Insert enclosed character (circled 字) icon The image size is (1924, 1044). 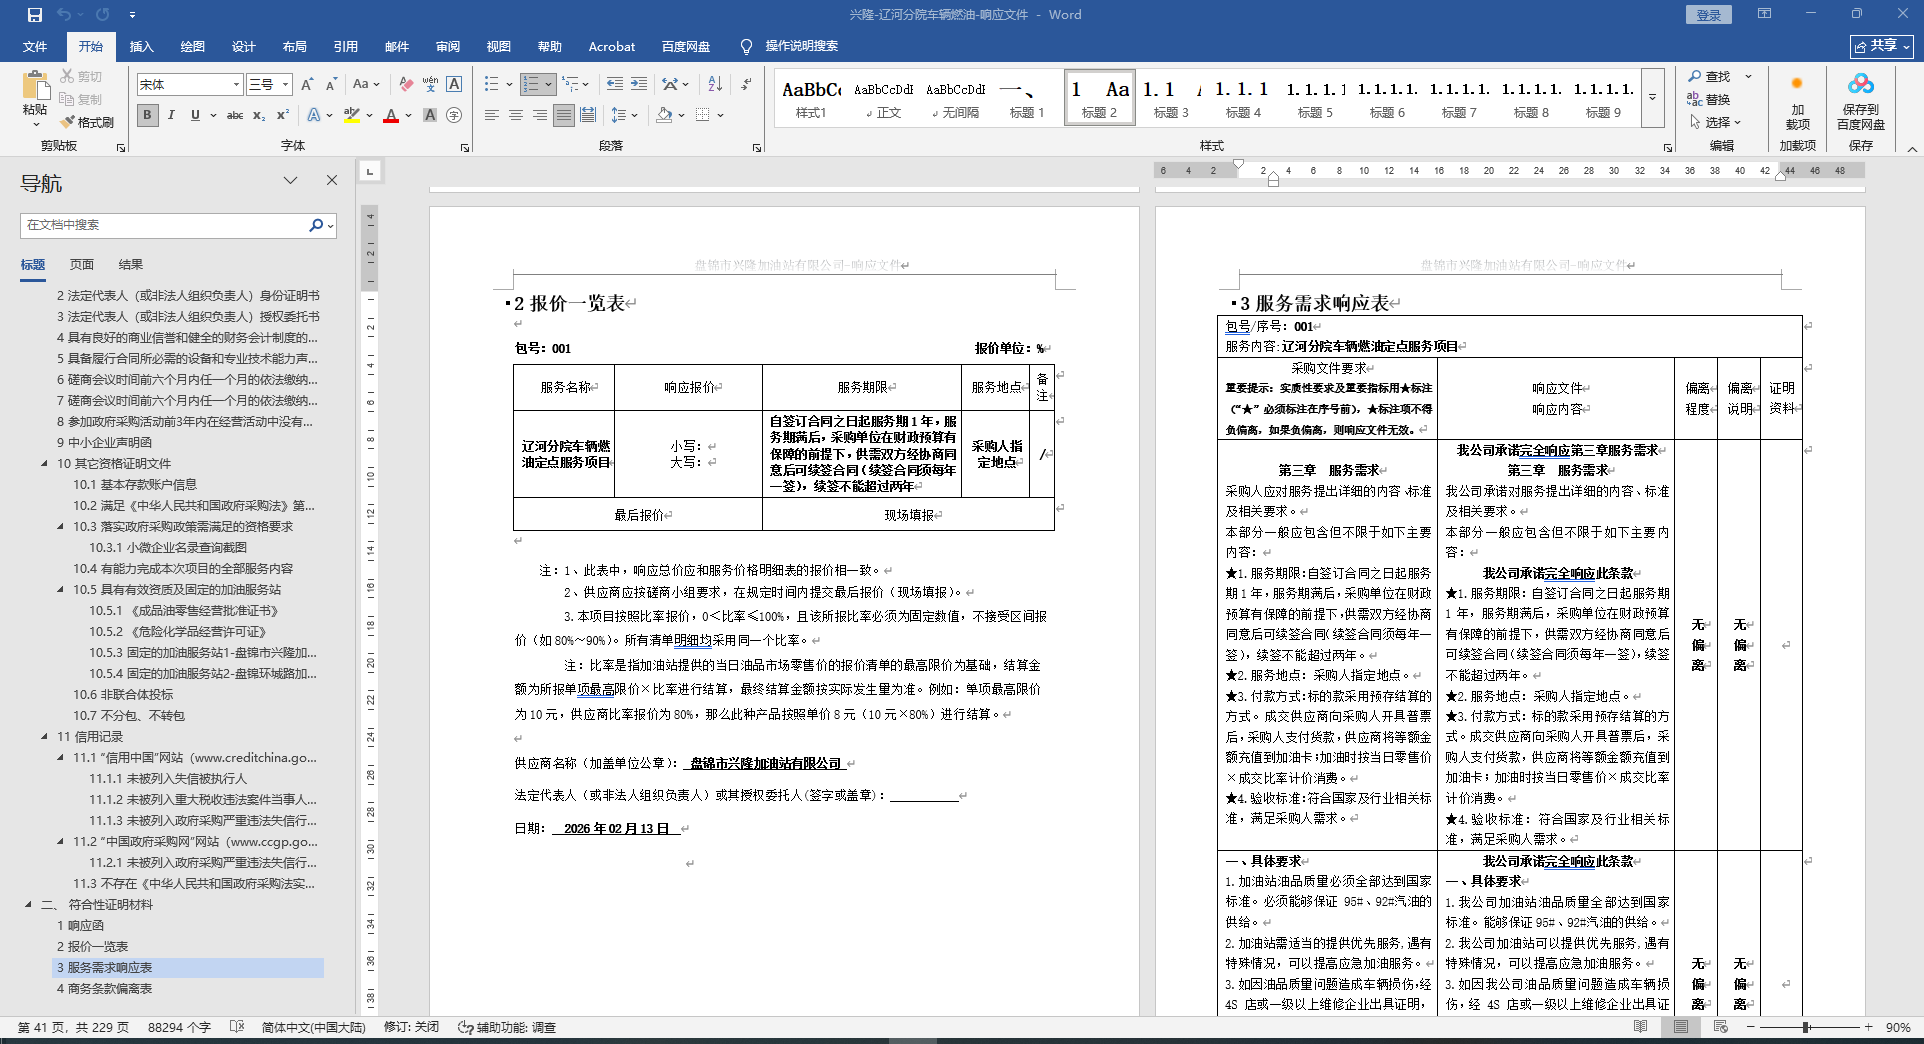coord(454,115)
